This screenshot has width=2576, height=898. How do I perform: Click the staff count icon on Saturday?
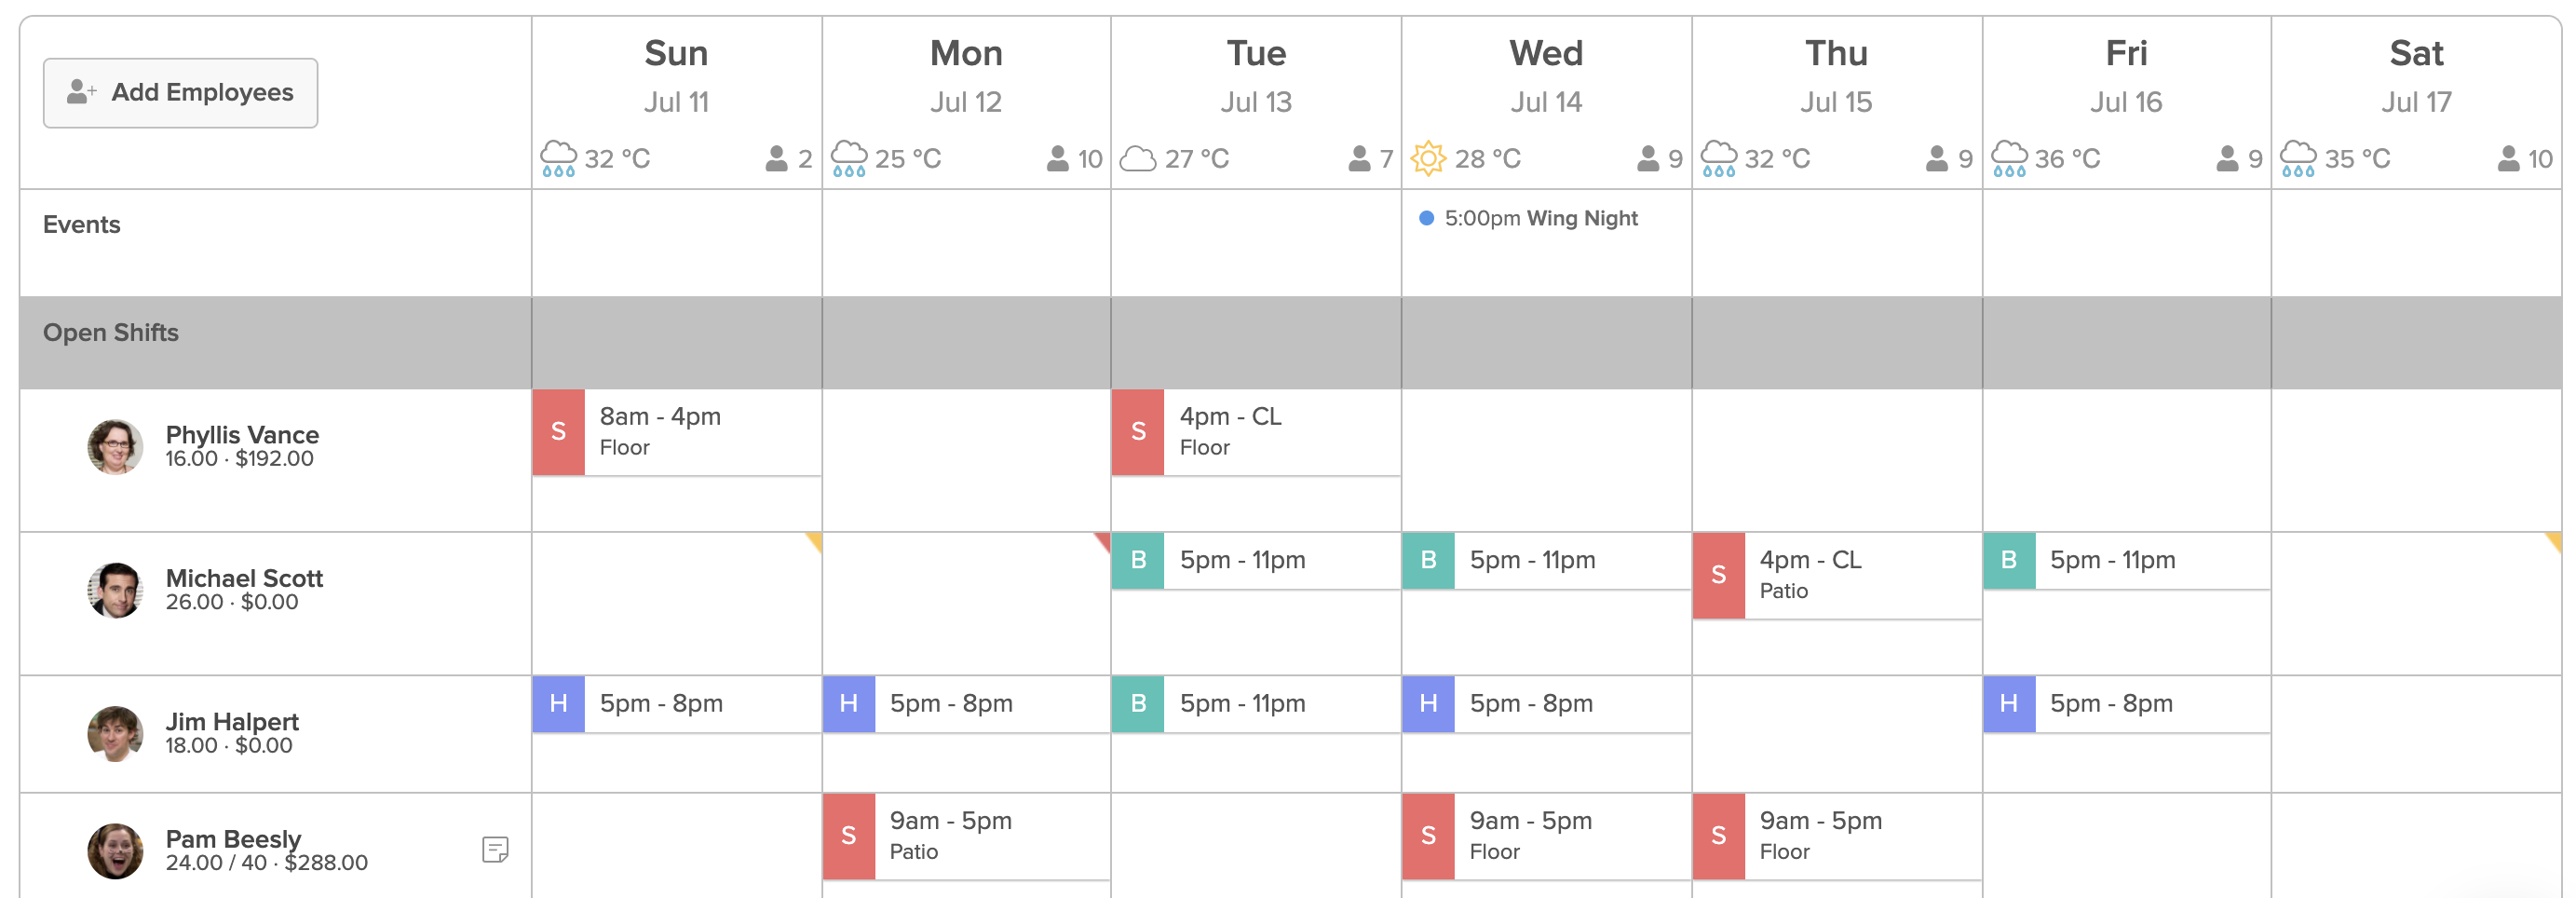(x=2508, y=158)
